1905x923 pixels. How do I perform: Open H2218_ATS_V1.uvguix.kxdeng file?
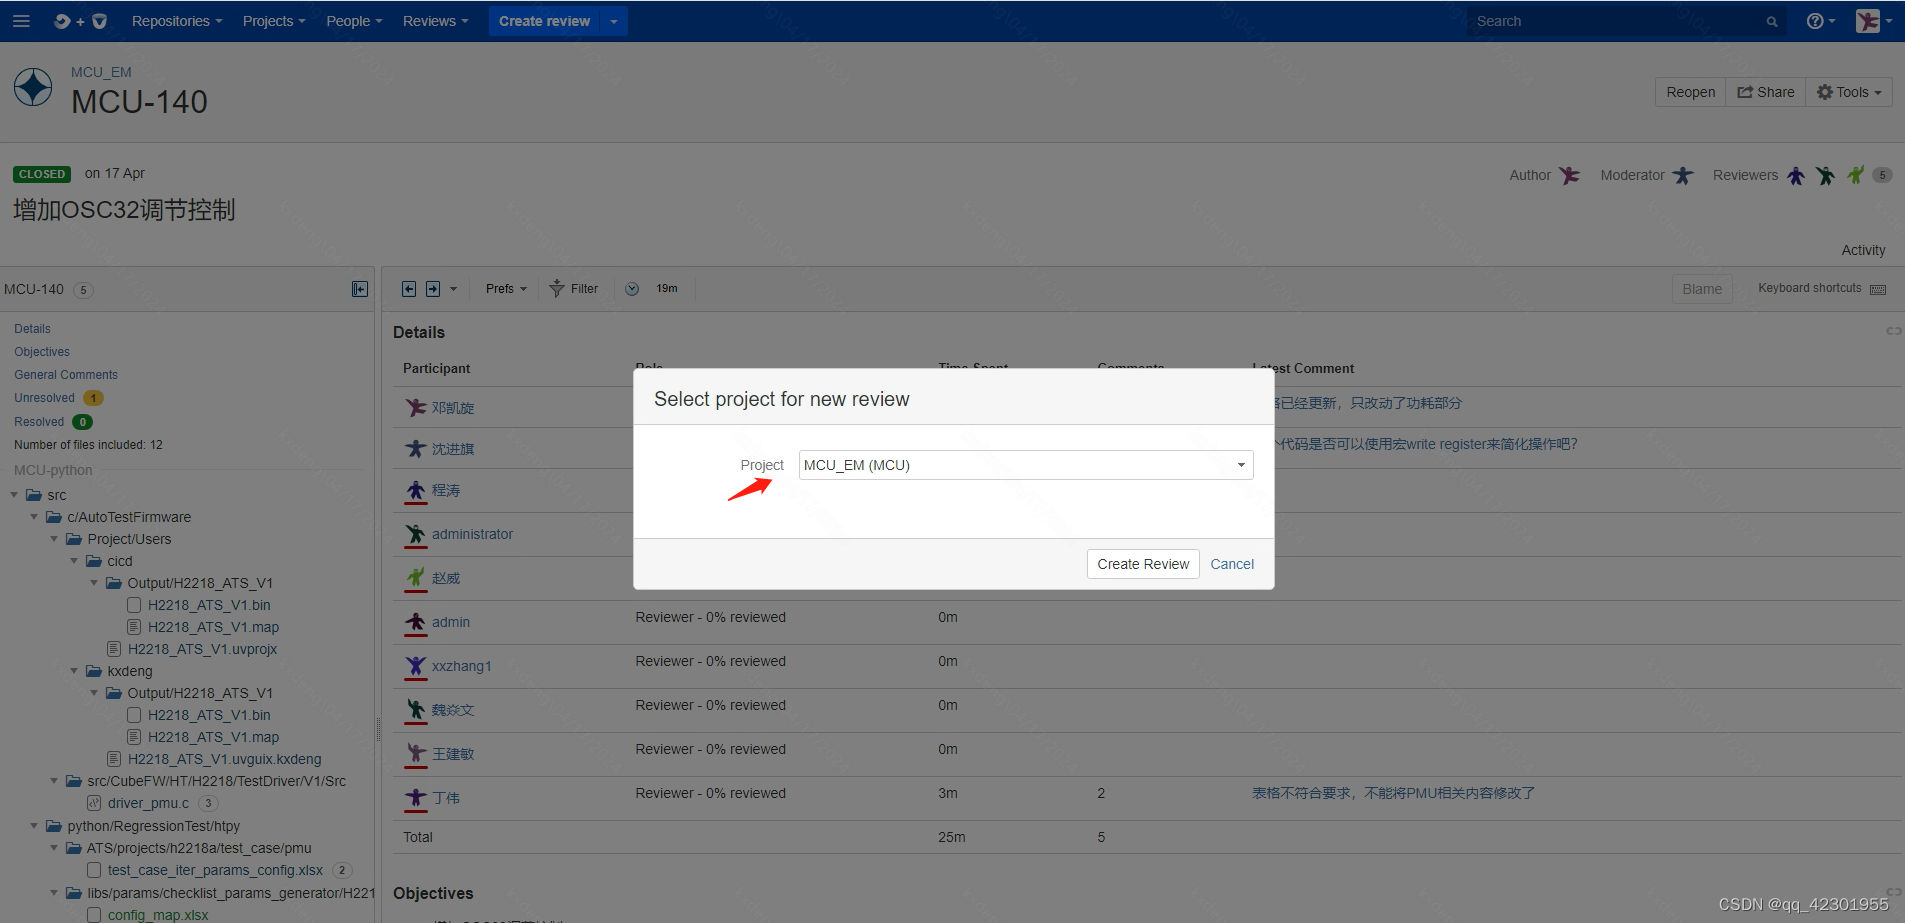tap(225, 759)
